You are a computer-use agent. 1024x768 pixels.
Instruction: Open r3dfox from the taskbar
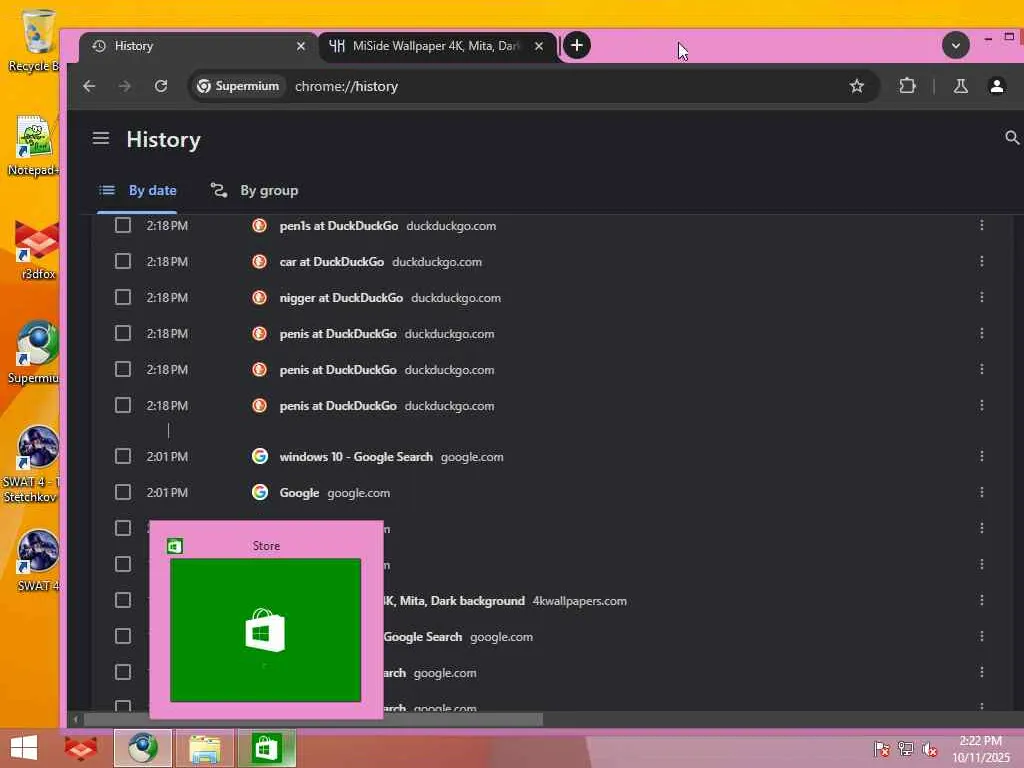81,748
